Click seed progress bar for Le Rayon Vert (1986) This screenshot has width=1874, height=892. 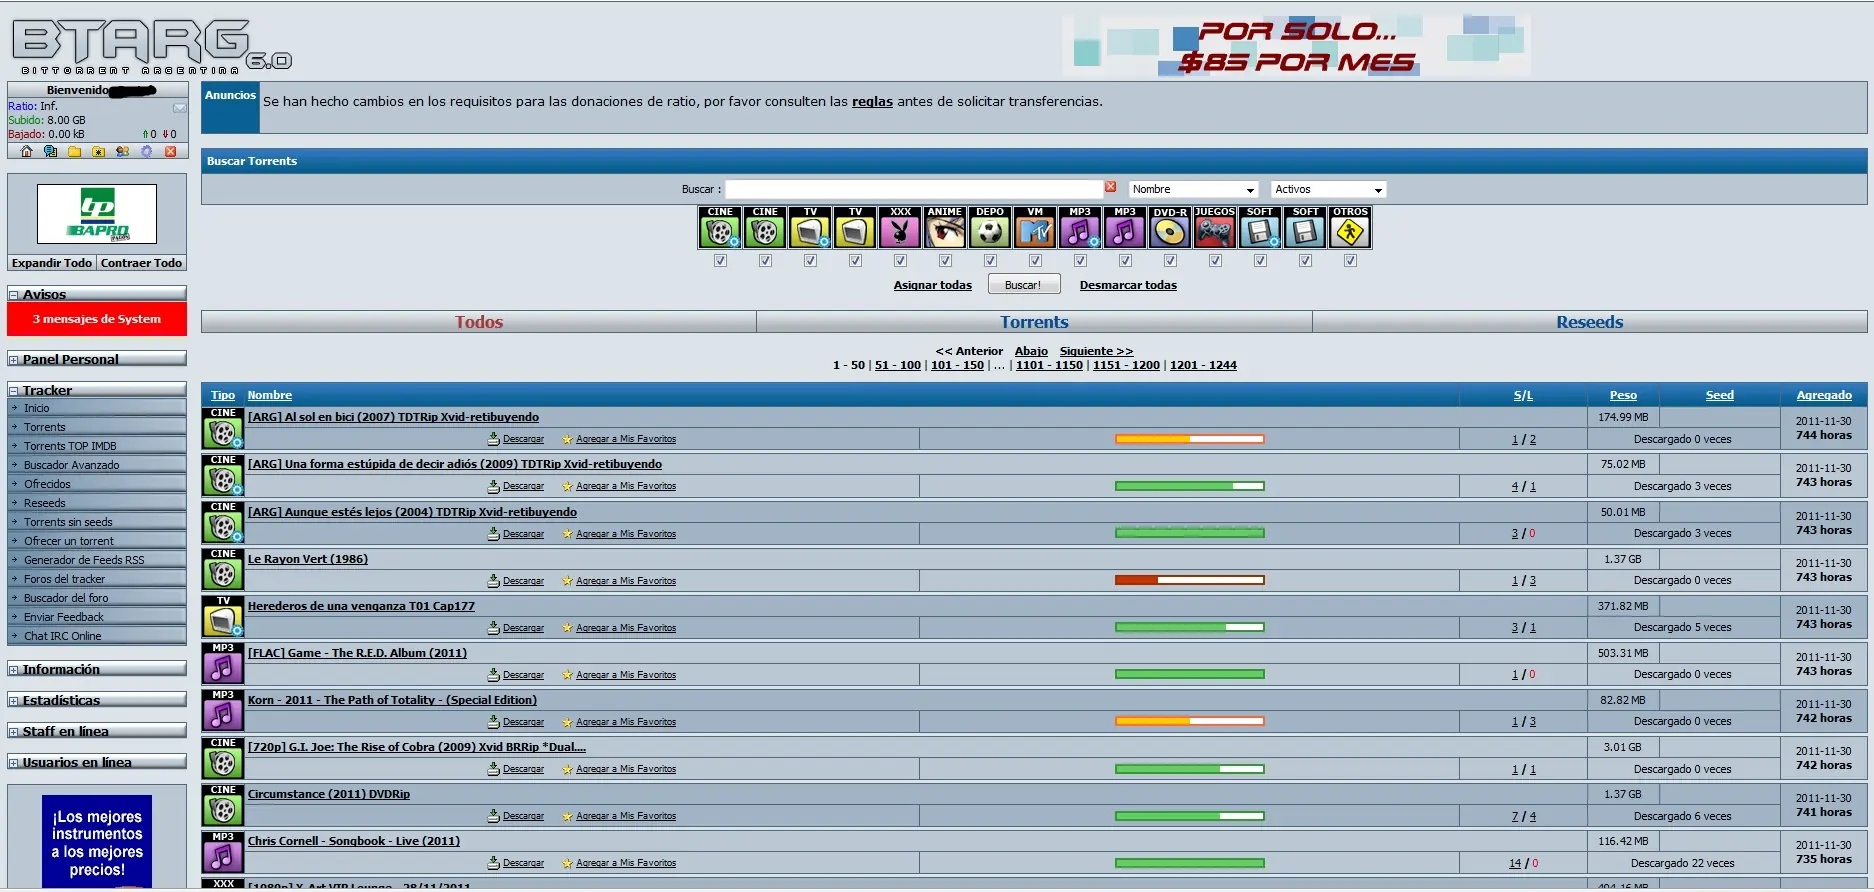(x=1190, y=580)
